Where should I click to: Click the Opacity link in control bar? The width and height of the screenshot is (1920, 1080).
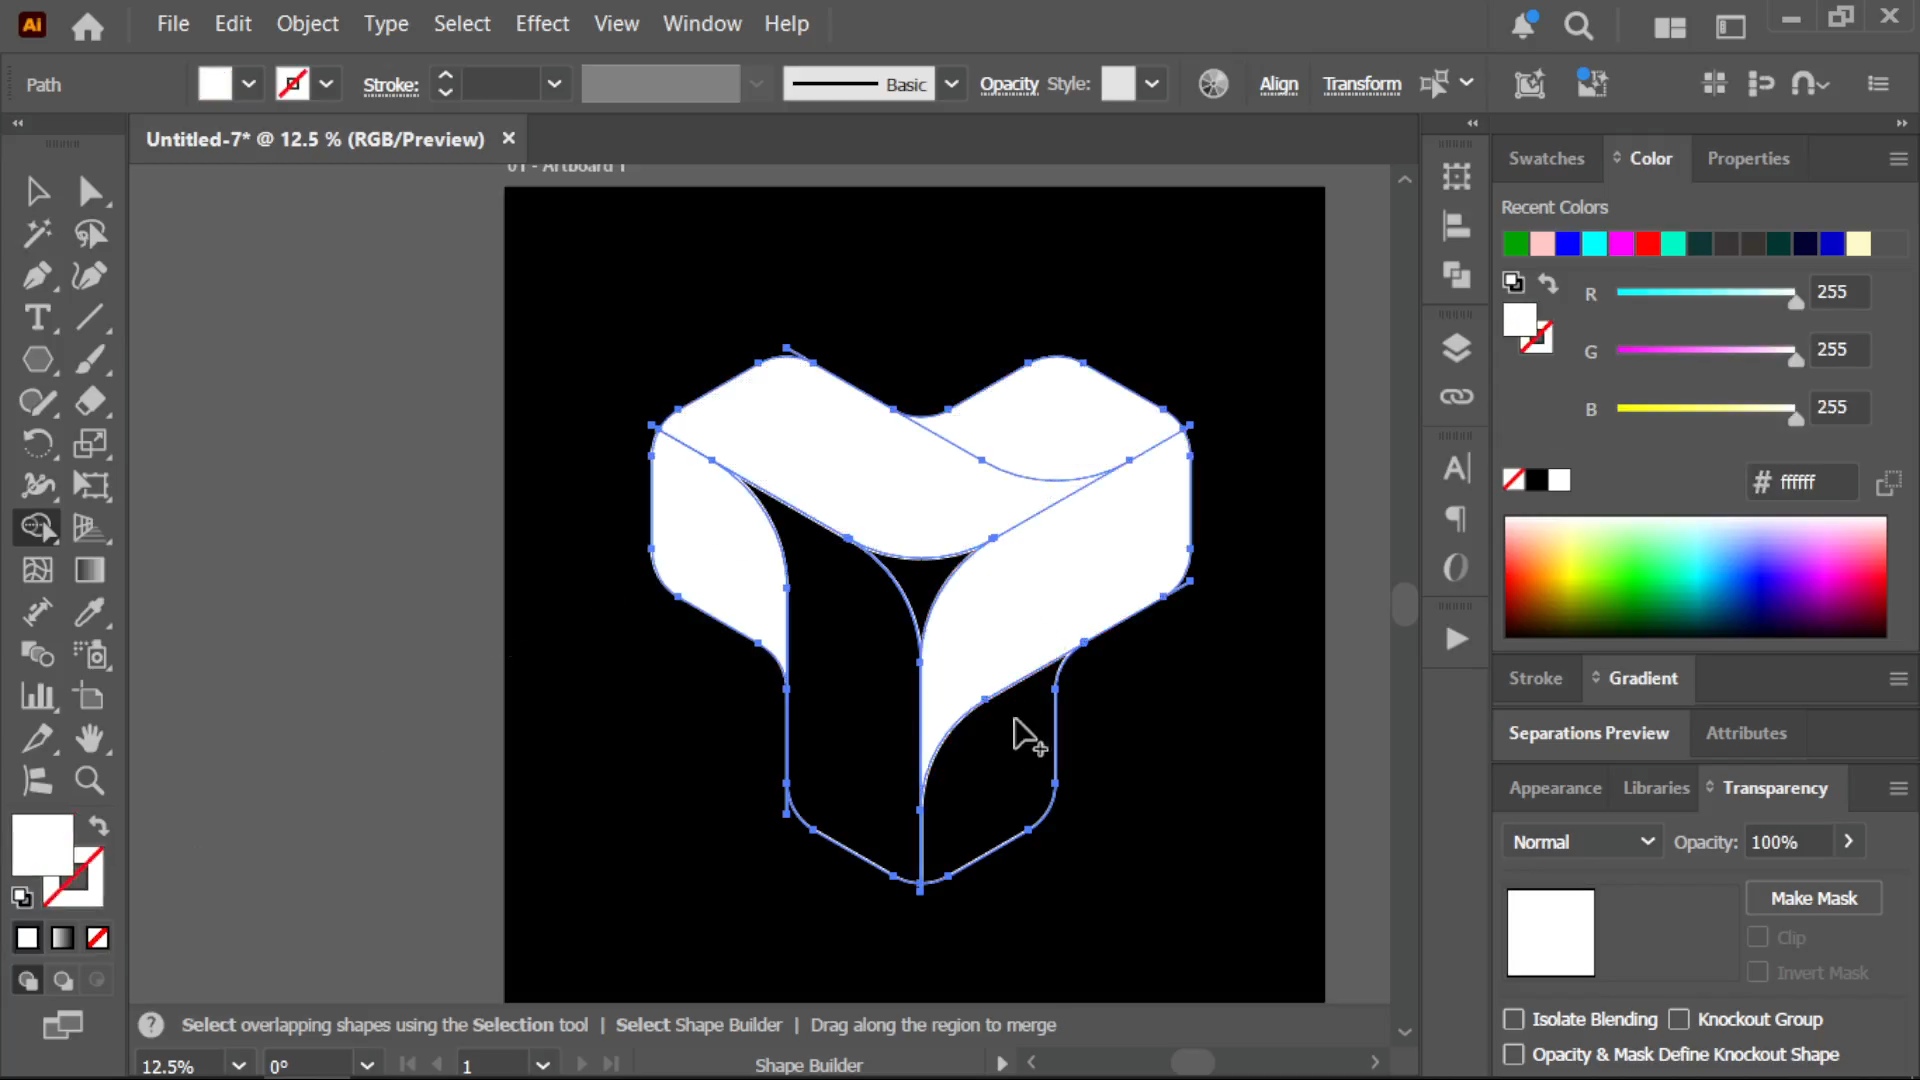point(1009,84)
